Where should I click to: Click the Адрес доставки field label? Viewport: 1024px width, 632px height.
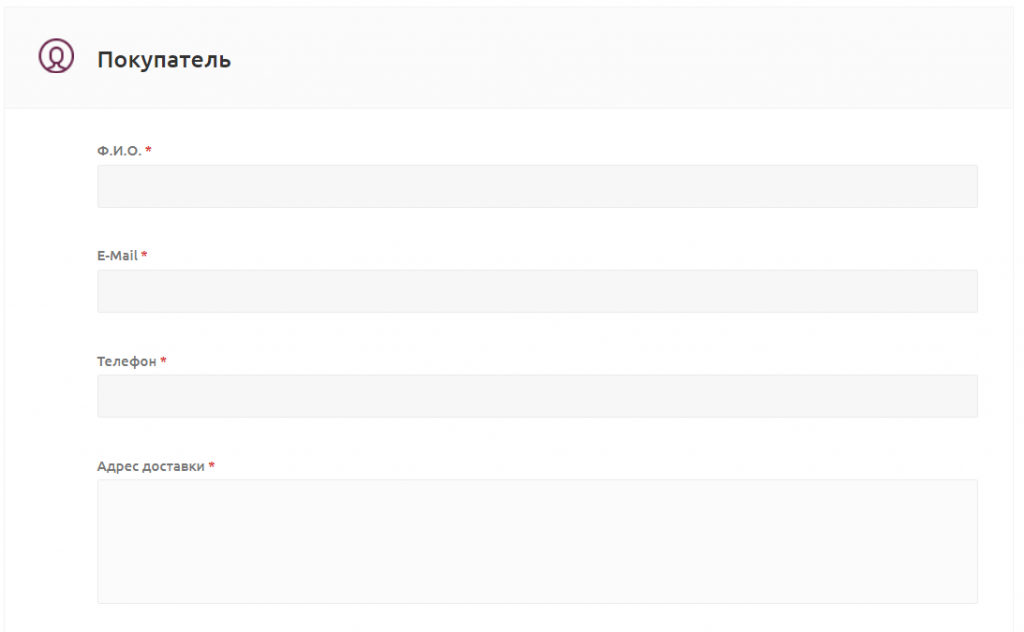pyautogui.click(x=151, y=466)
